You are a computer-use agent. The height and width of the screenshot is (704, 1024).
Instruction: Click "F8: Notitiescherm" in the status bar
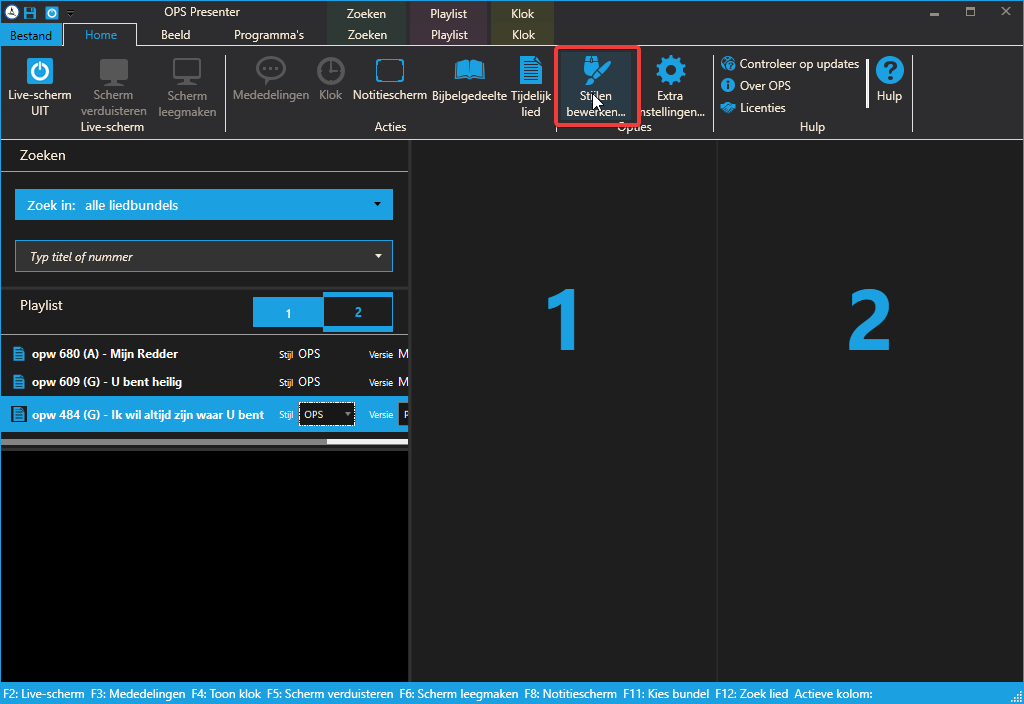pyautogui.click(x=571, y=694)
